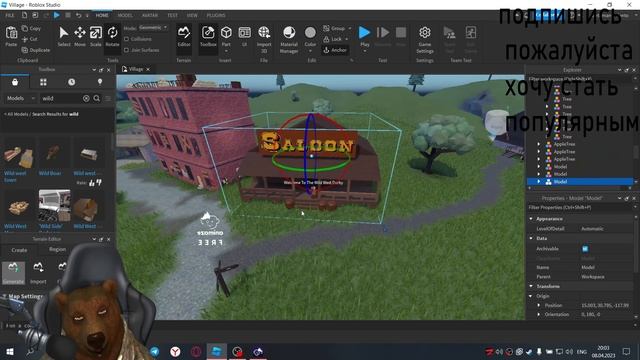Open the Toolbox Inventory grid tab
Screen dimensions: 640x360
click(x=43, y=82)
